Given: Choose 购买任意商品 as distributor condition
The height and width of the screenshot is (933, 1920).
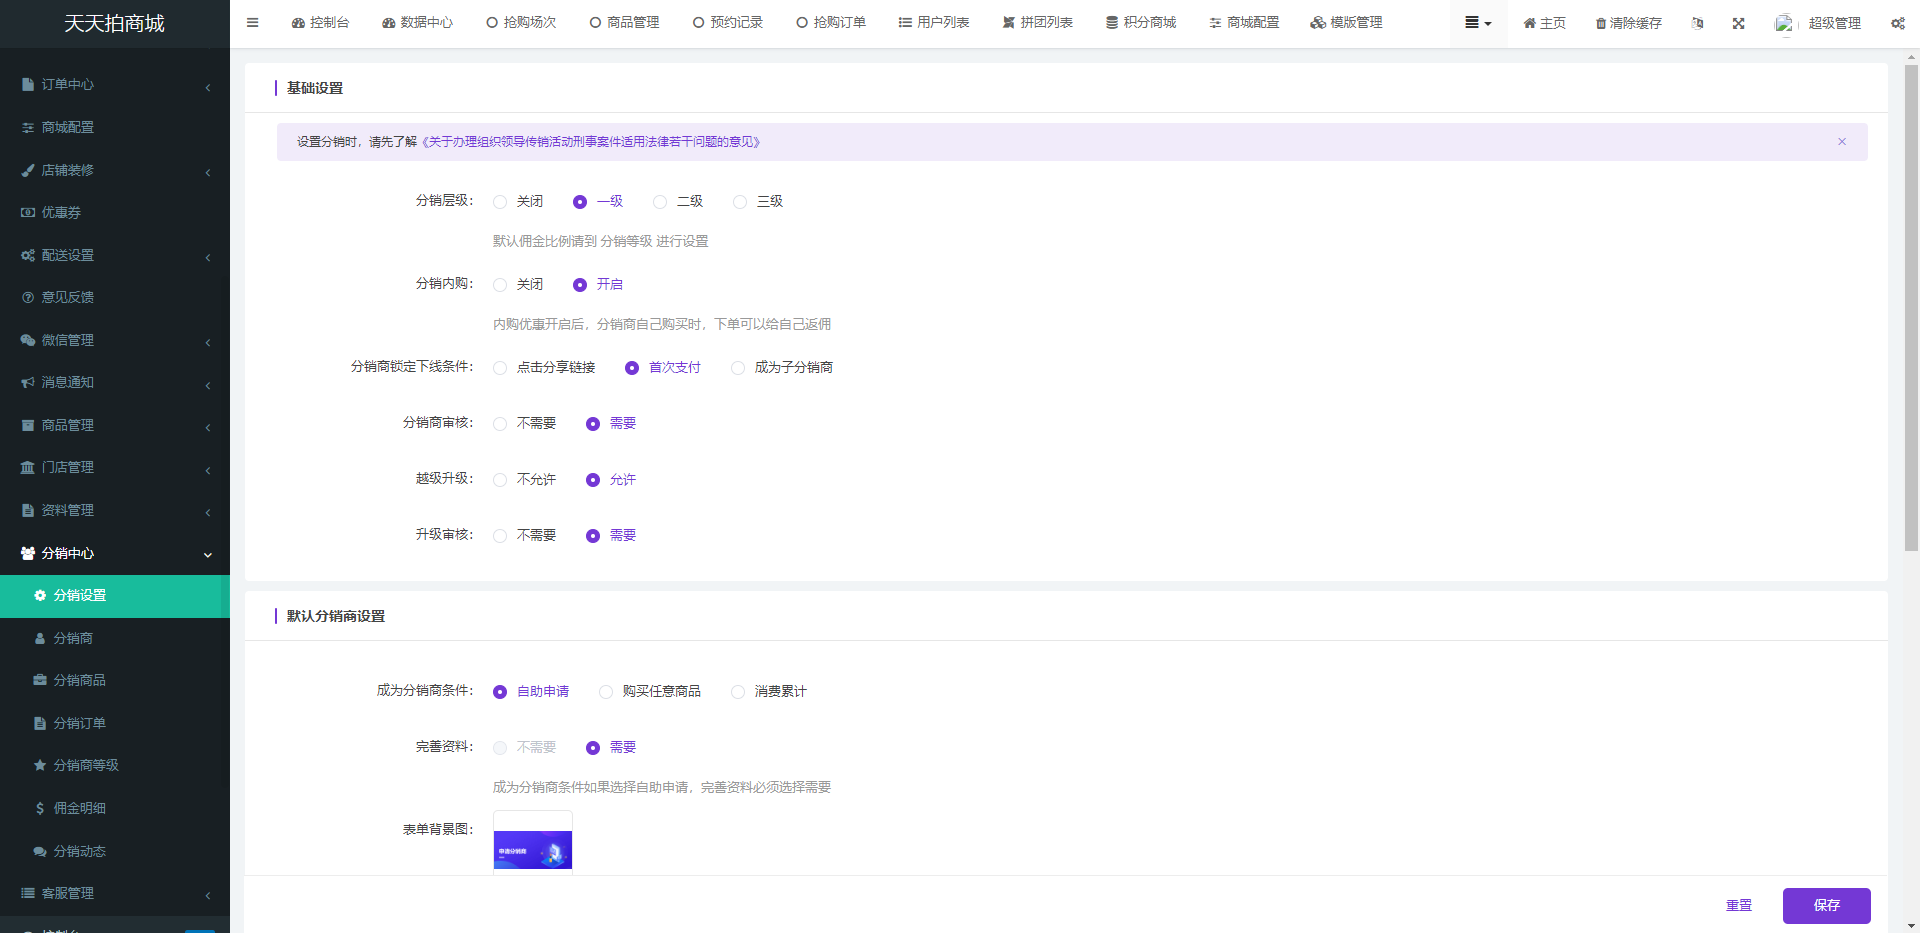Looking at the screenshot, I should click(x=606, y=692).
